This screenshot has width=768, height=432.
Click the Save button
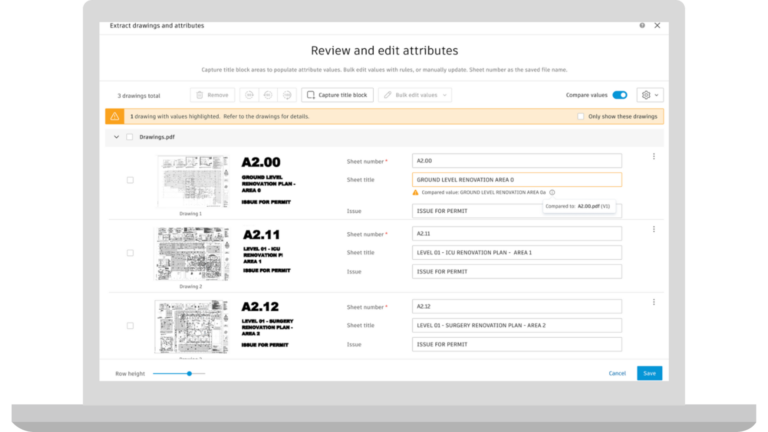tap(649, 373)
